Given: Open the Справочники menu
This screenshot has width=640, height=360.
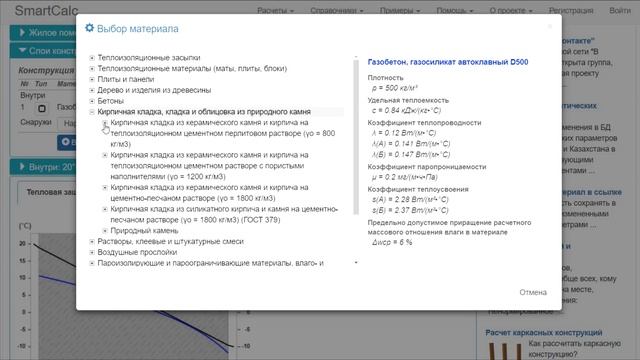Looking at the screenshot, I should click(x=336, y=11).
